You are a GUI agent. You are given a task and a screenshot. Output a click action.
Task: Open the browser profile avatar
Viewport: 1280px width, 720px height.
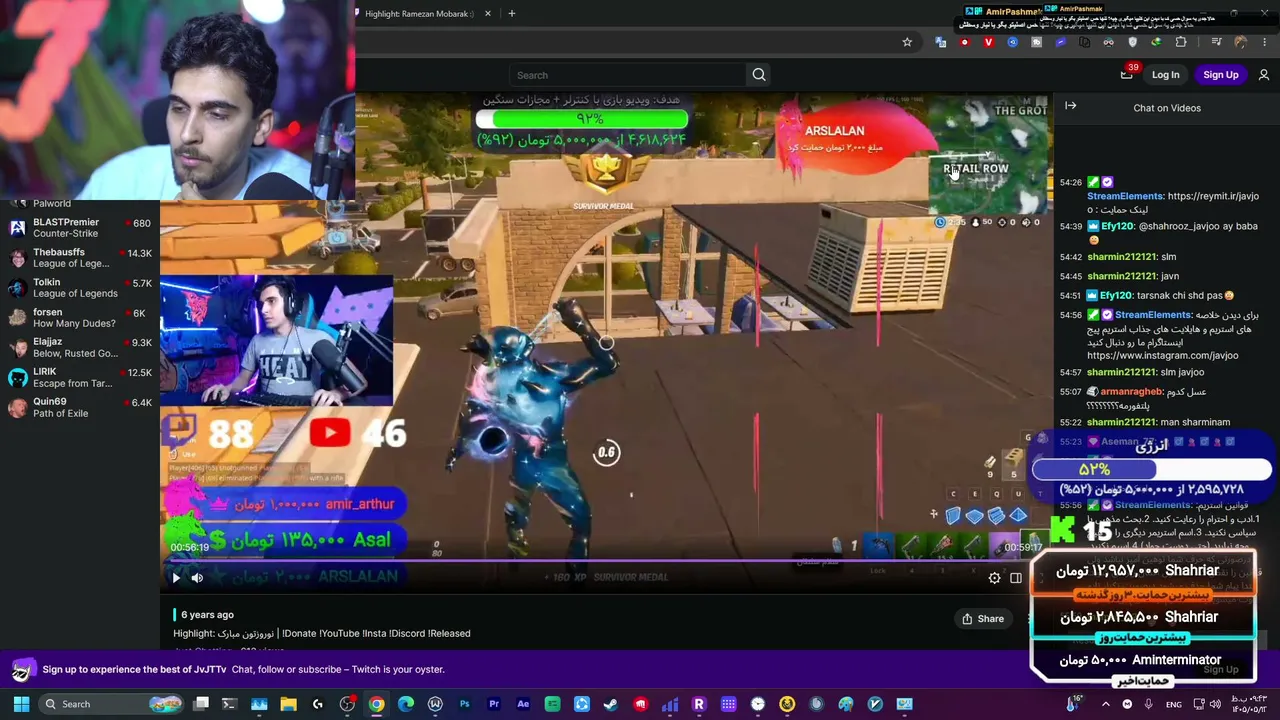tap(1241, 42)
